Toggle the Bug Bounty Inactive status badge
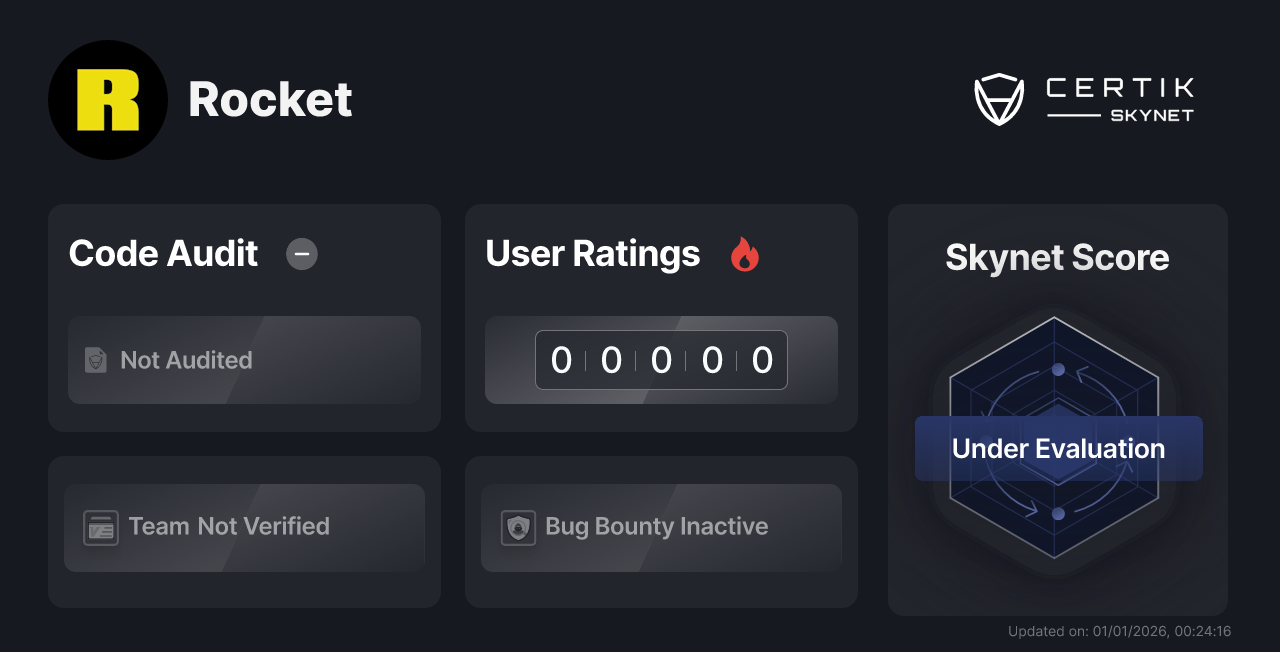 pos(661,527)
